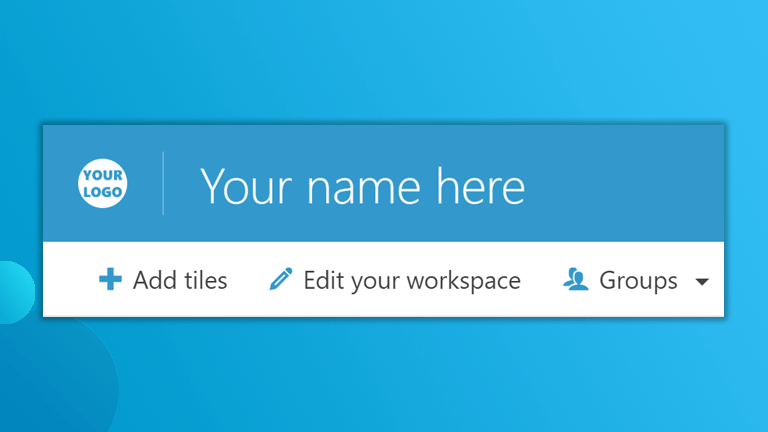The image size is (768, 432).
Task: Open the Groups menu label
Action: coord(638,281)
